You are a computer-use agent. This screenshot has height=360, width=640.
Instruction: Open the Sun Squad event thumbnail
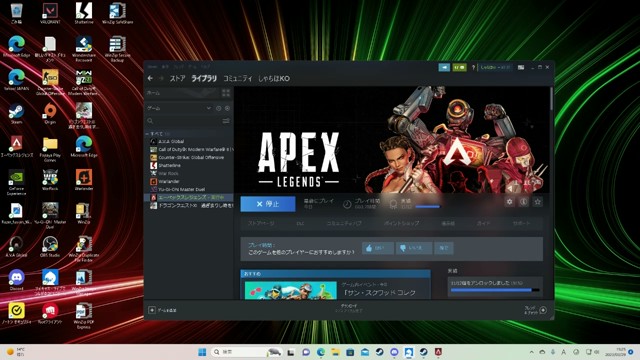click(x=291, y=291)
